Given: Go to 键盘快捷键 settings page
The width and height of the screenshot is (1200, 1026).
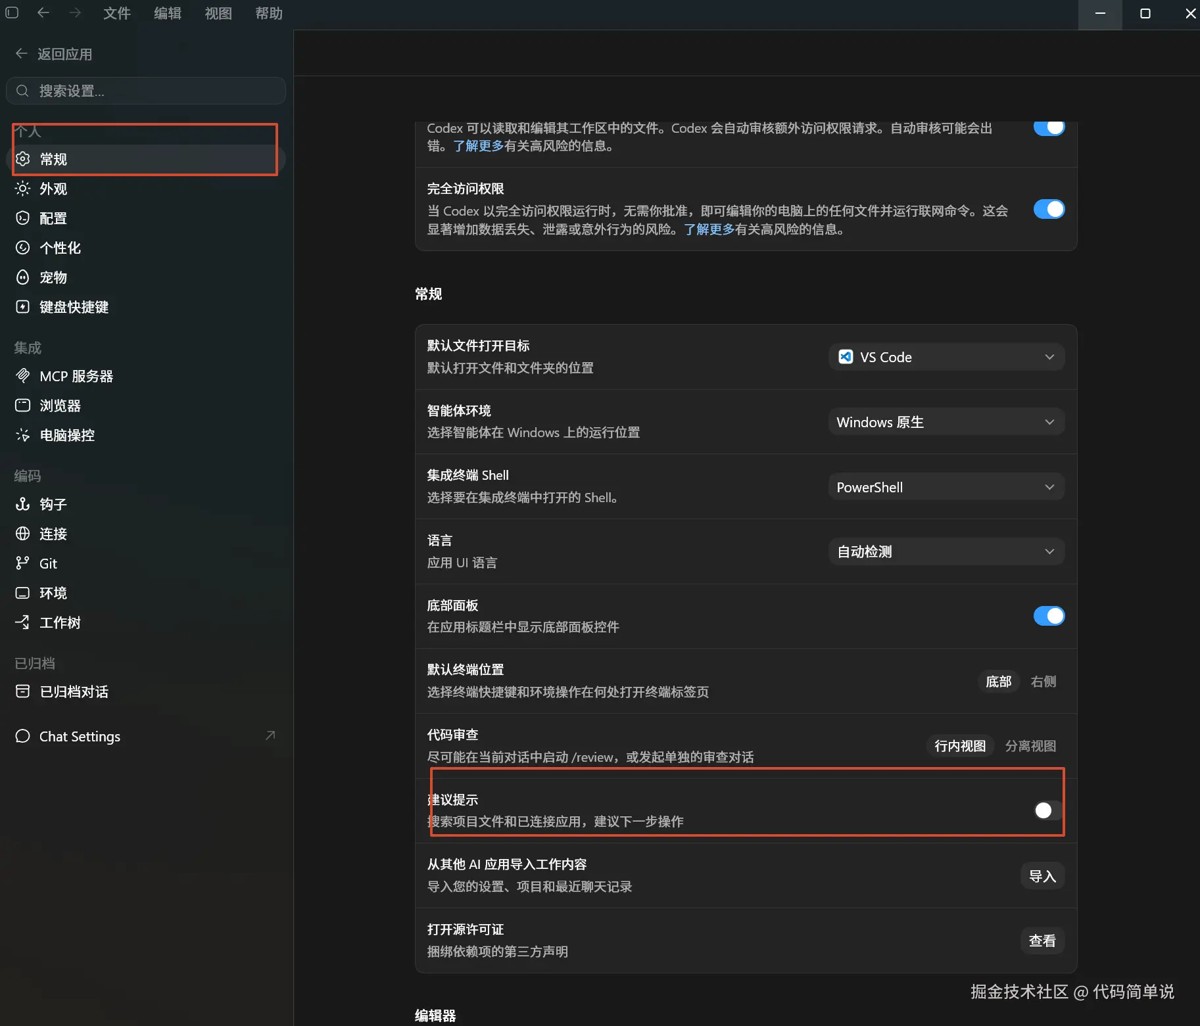Looking at the screenshot, I should [146, 307].
